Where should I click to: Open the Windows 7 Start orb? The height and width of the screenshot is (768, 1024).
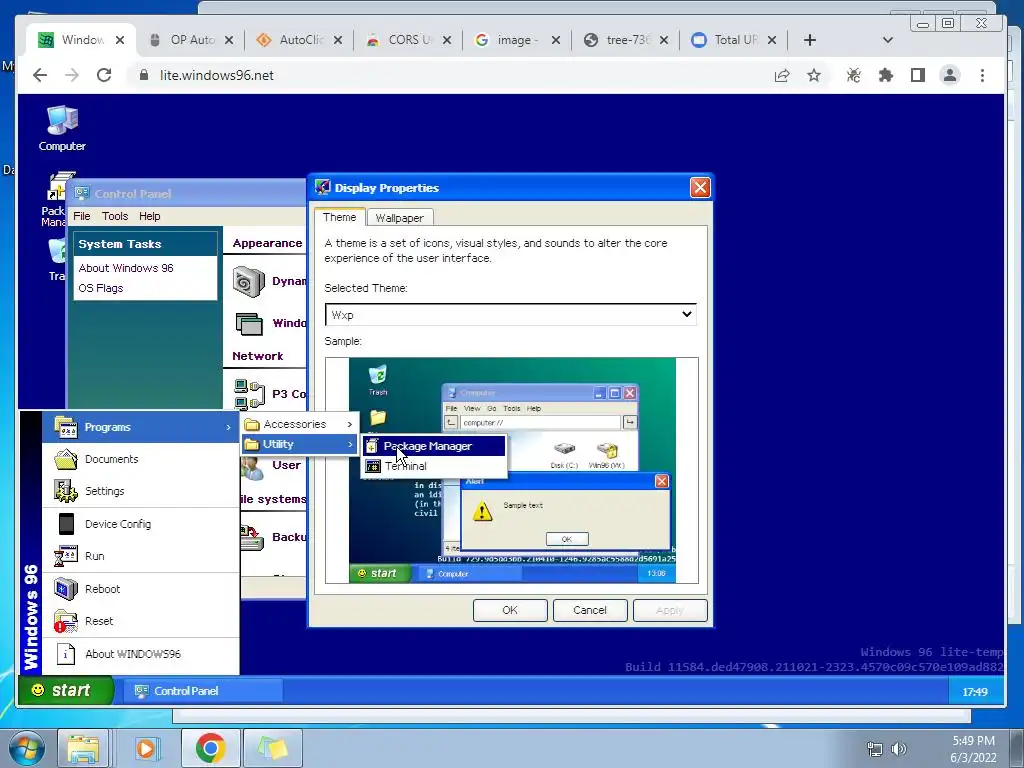tap(27, 748)
